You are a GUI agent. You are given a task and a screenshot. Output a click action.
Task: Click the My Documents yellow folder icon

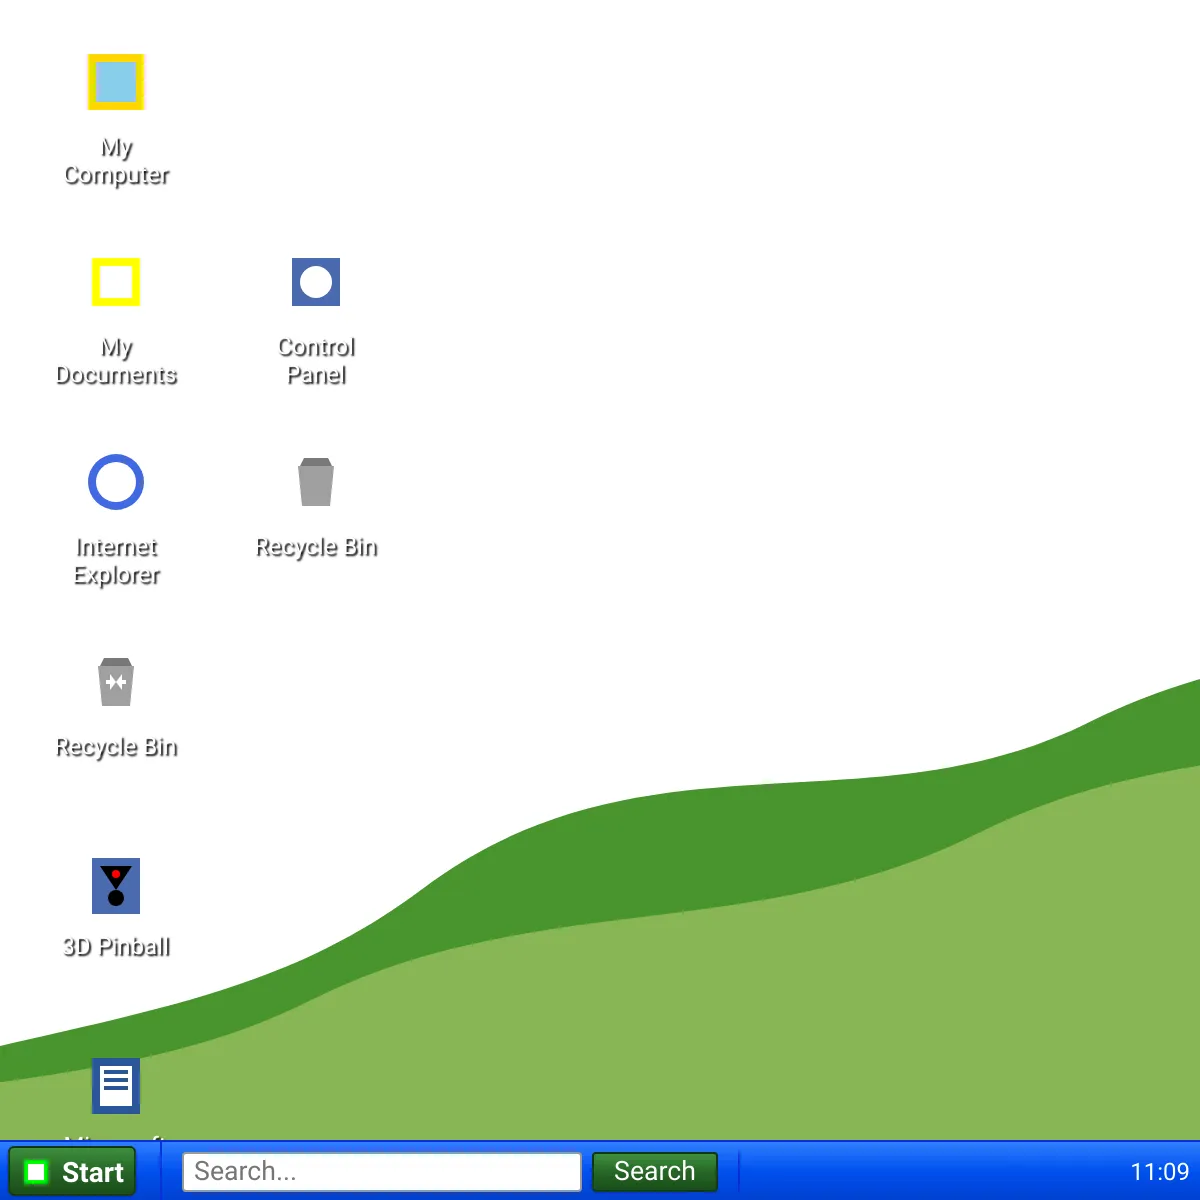[x=116, y=282]
